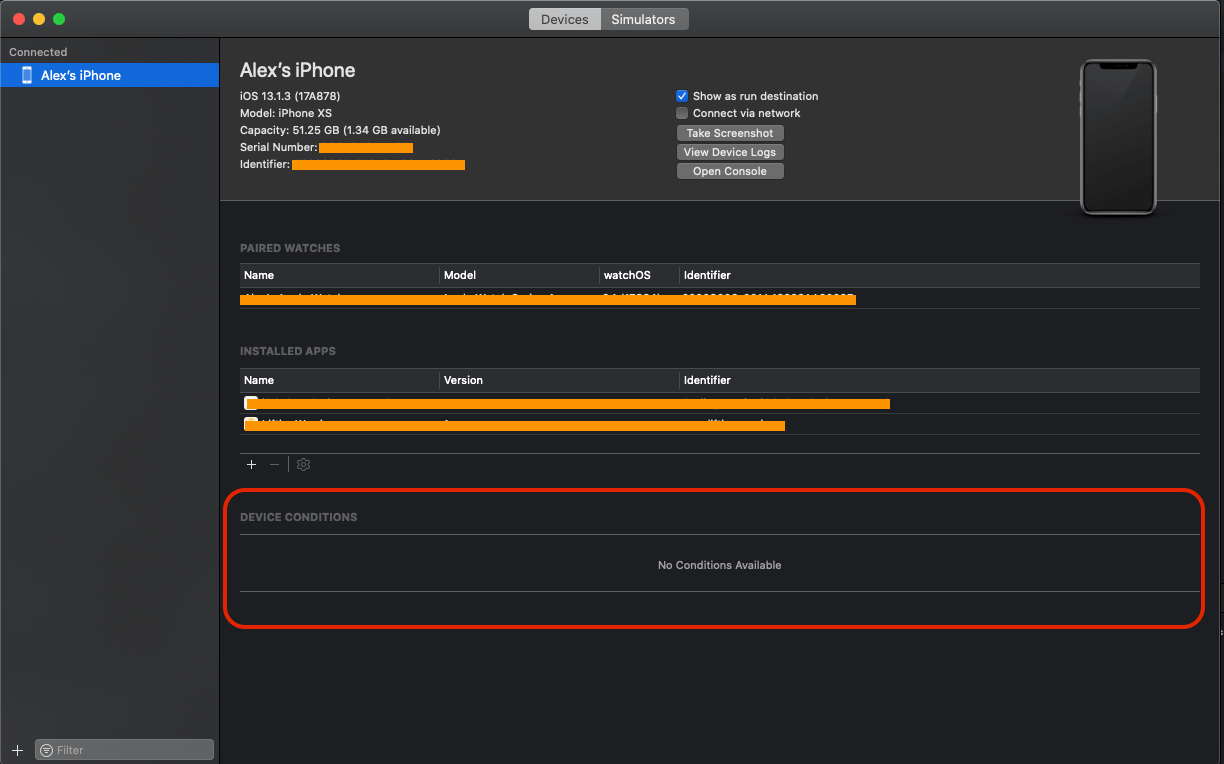Click the minus icon to remove selected app
The height and width of the screenshot is (764, 1224).
click(274, 464)
